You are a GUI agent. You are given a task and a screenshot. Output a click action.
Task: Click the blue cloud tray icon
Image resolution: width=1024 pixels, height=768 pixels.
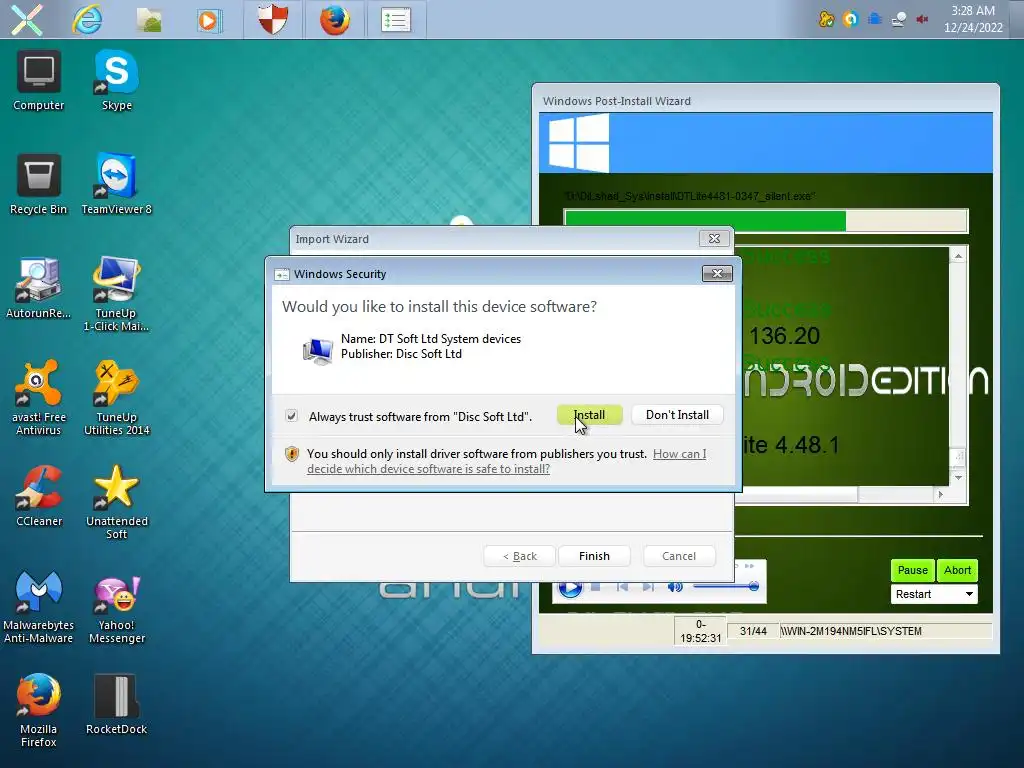(x=874, y=19)
